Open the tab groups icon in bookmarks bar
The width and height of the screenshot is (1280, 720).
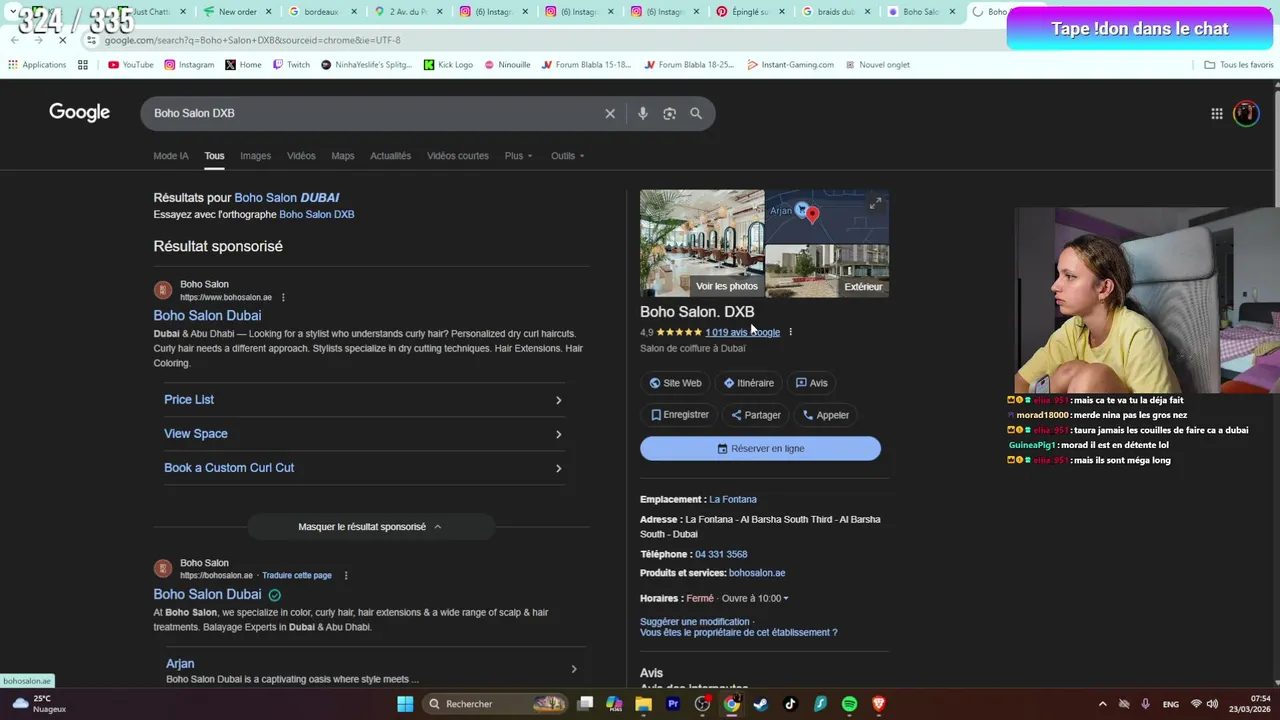tap(83, 64)
